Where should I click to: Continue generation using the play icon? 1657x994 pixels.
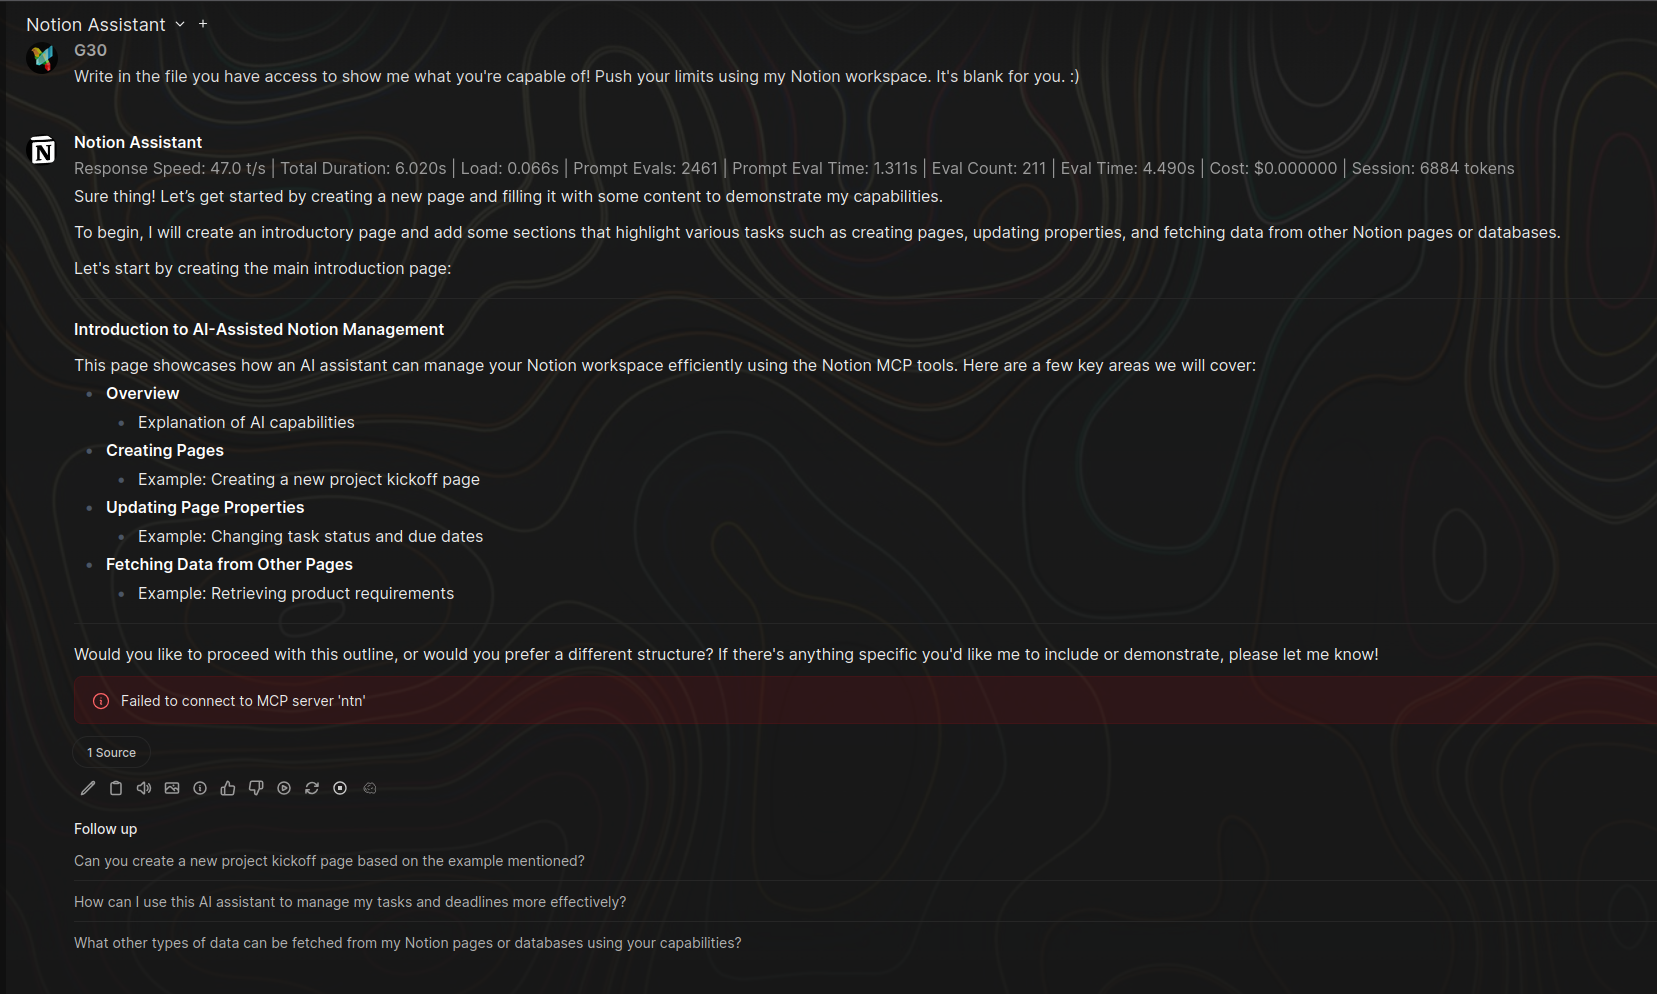click(284, 788)
